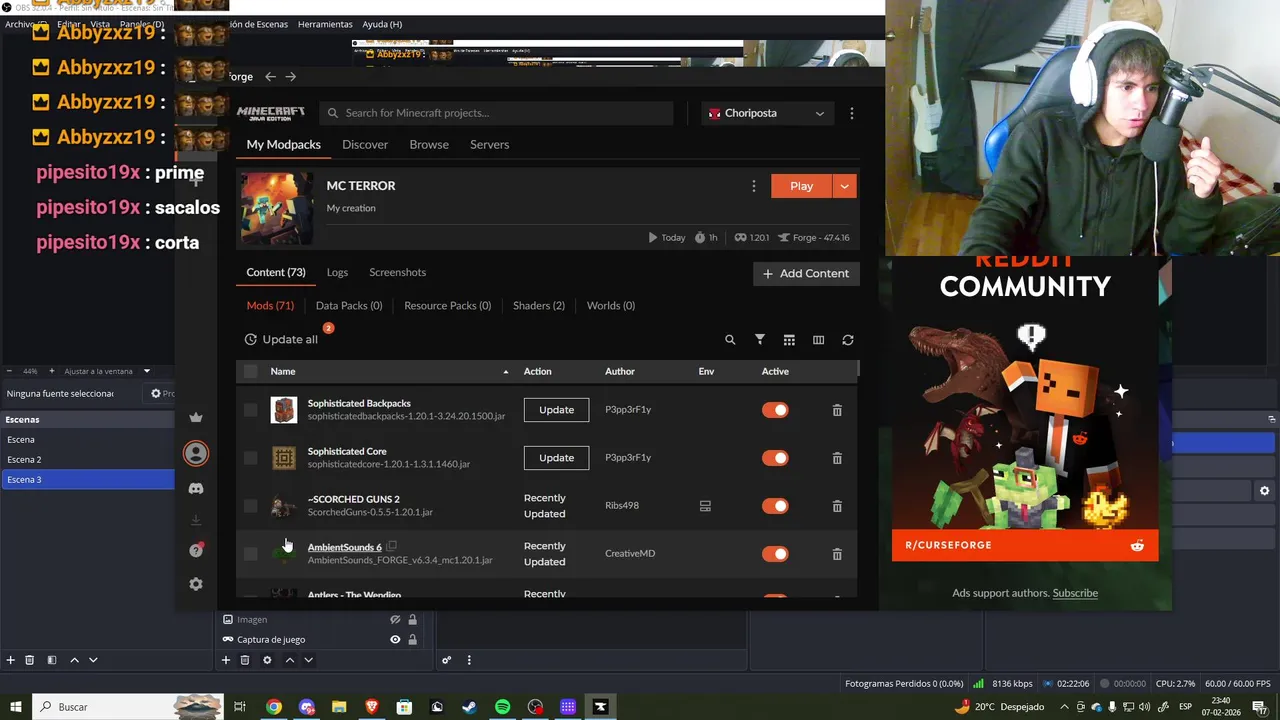Click the CurseForge back arrow

pyautogui.click(x=270, y=76)
